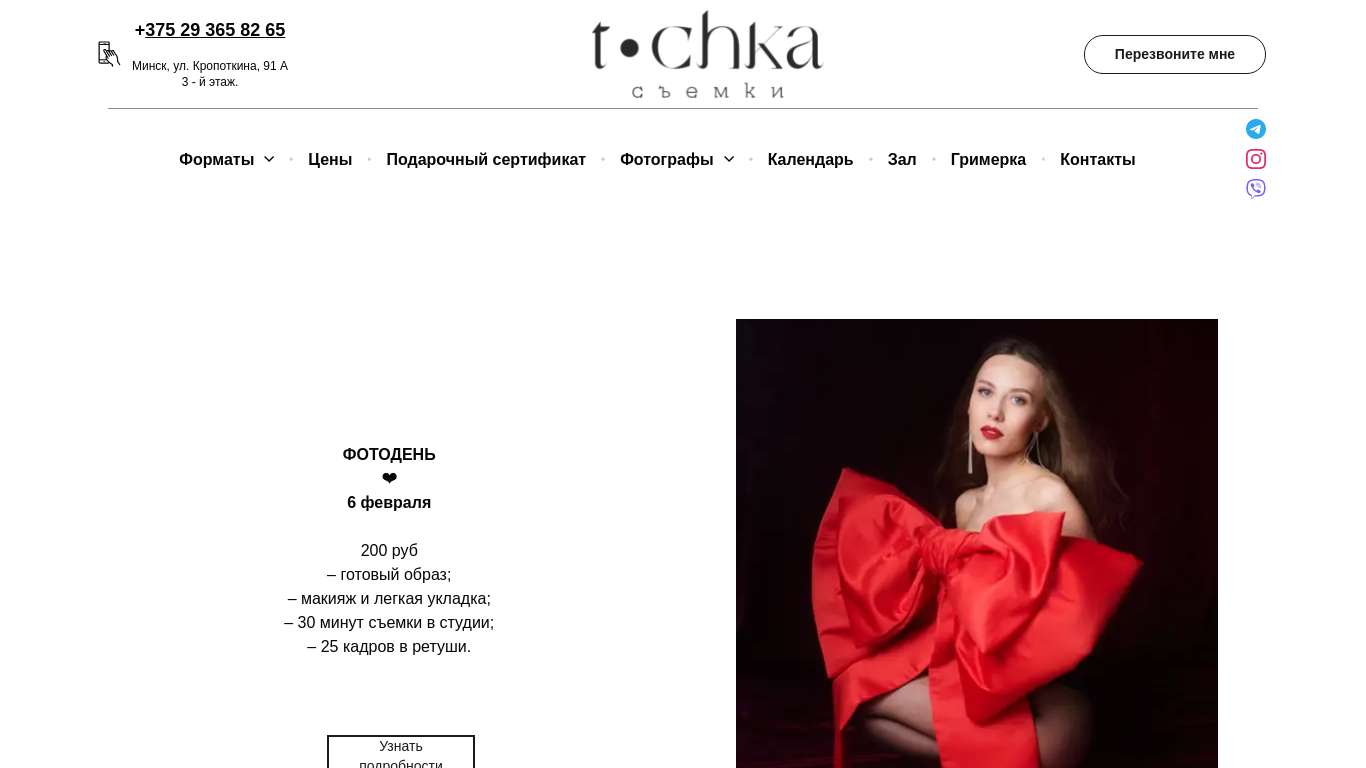Open the Фотографы menu item
This screenshot has width=1366, height=768.
click(667, 160)
